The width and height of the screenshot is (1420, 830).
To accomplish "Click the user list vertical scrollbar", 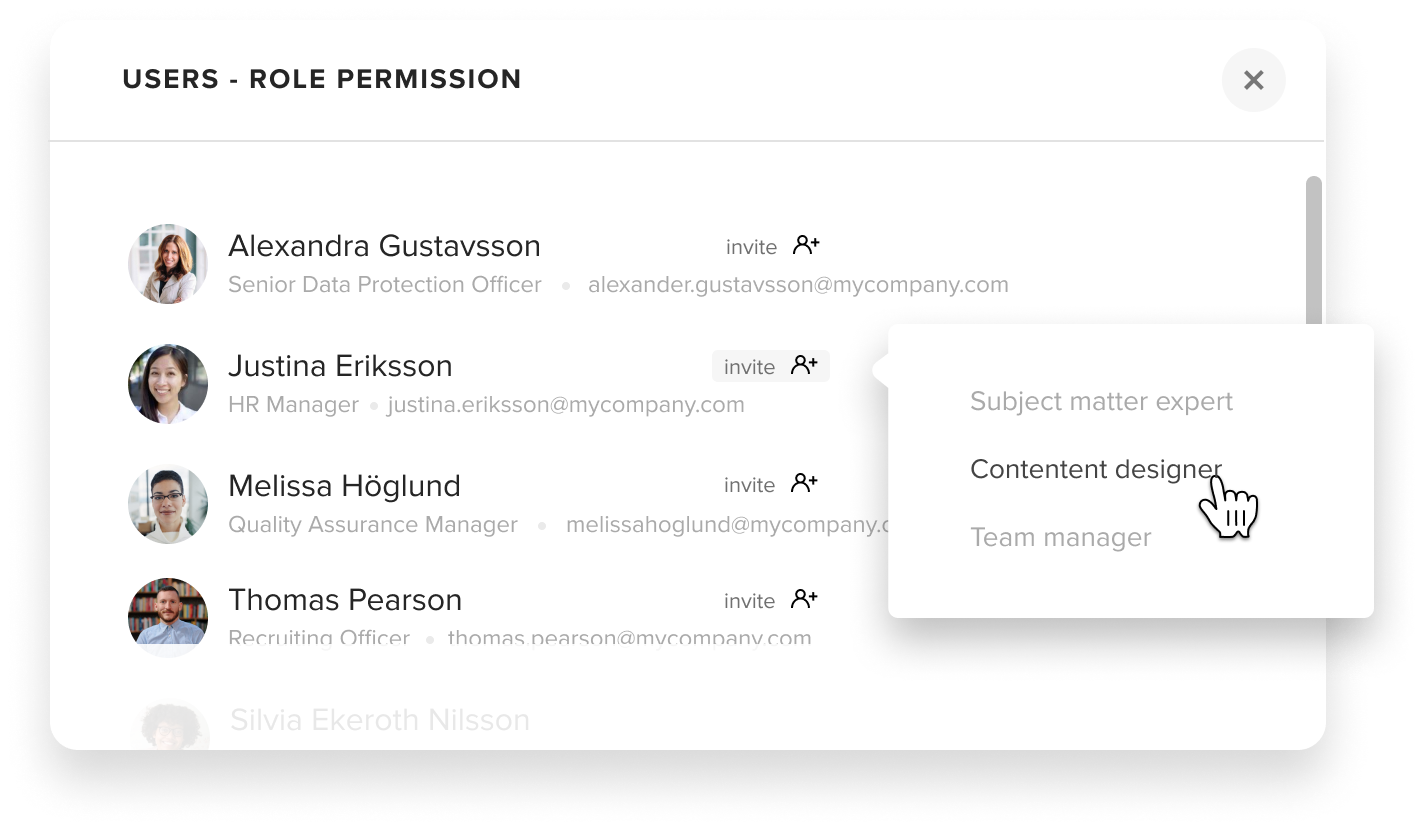I will tap(1313, 250).
